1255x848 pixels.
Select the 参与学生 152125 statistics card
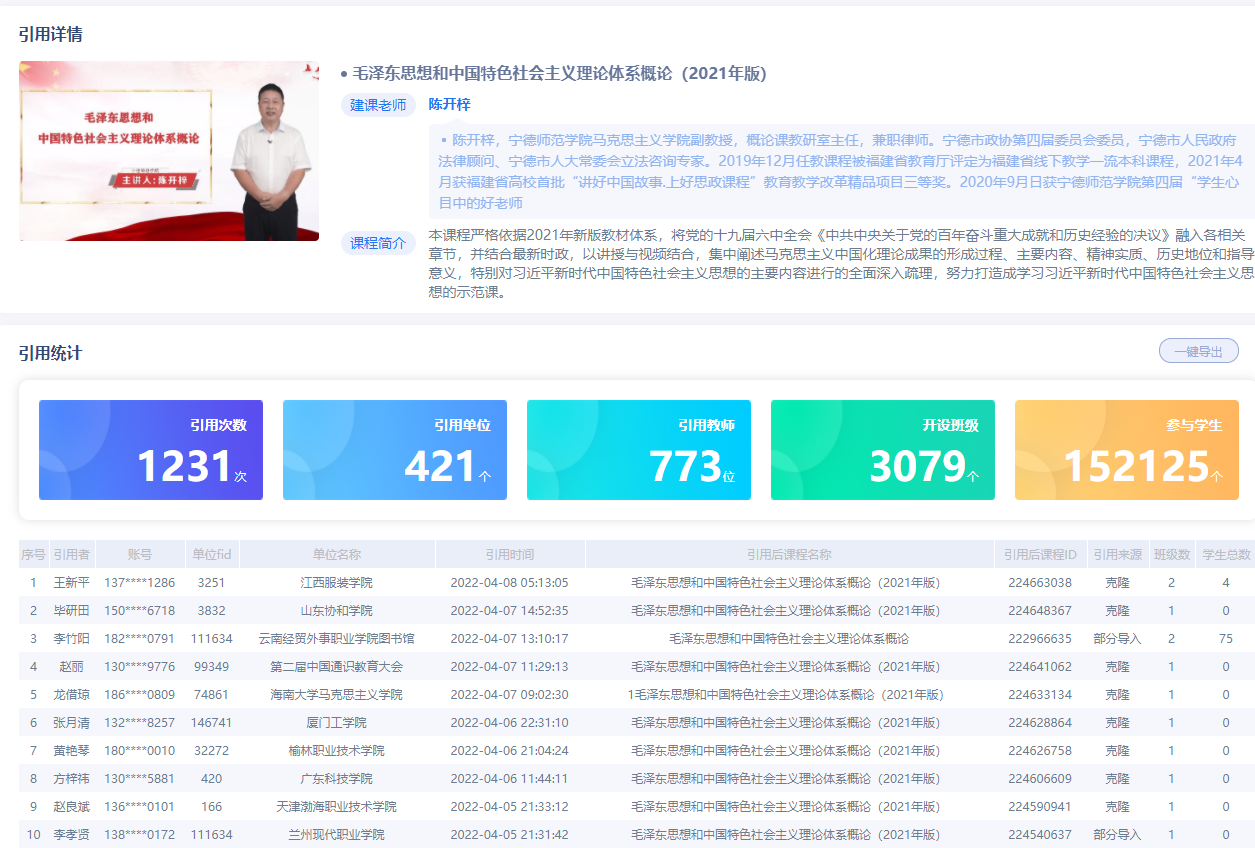1127,450
